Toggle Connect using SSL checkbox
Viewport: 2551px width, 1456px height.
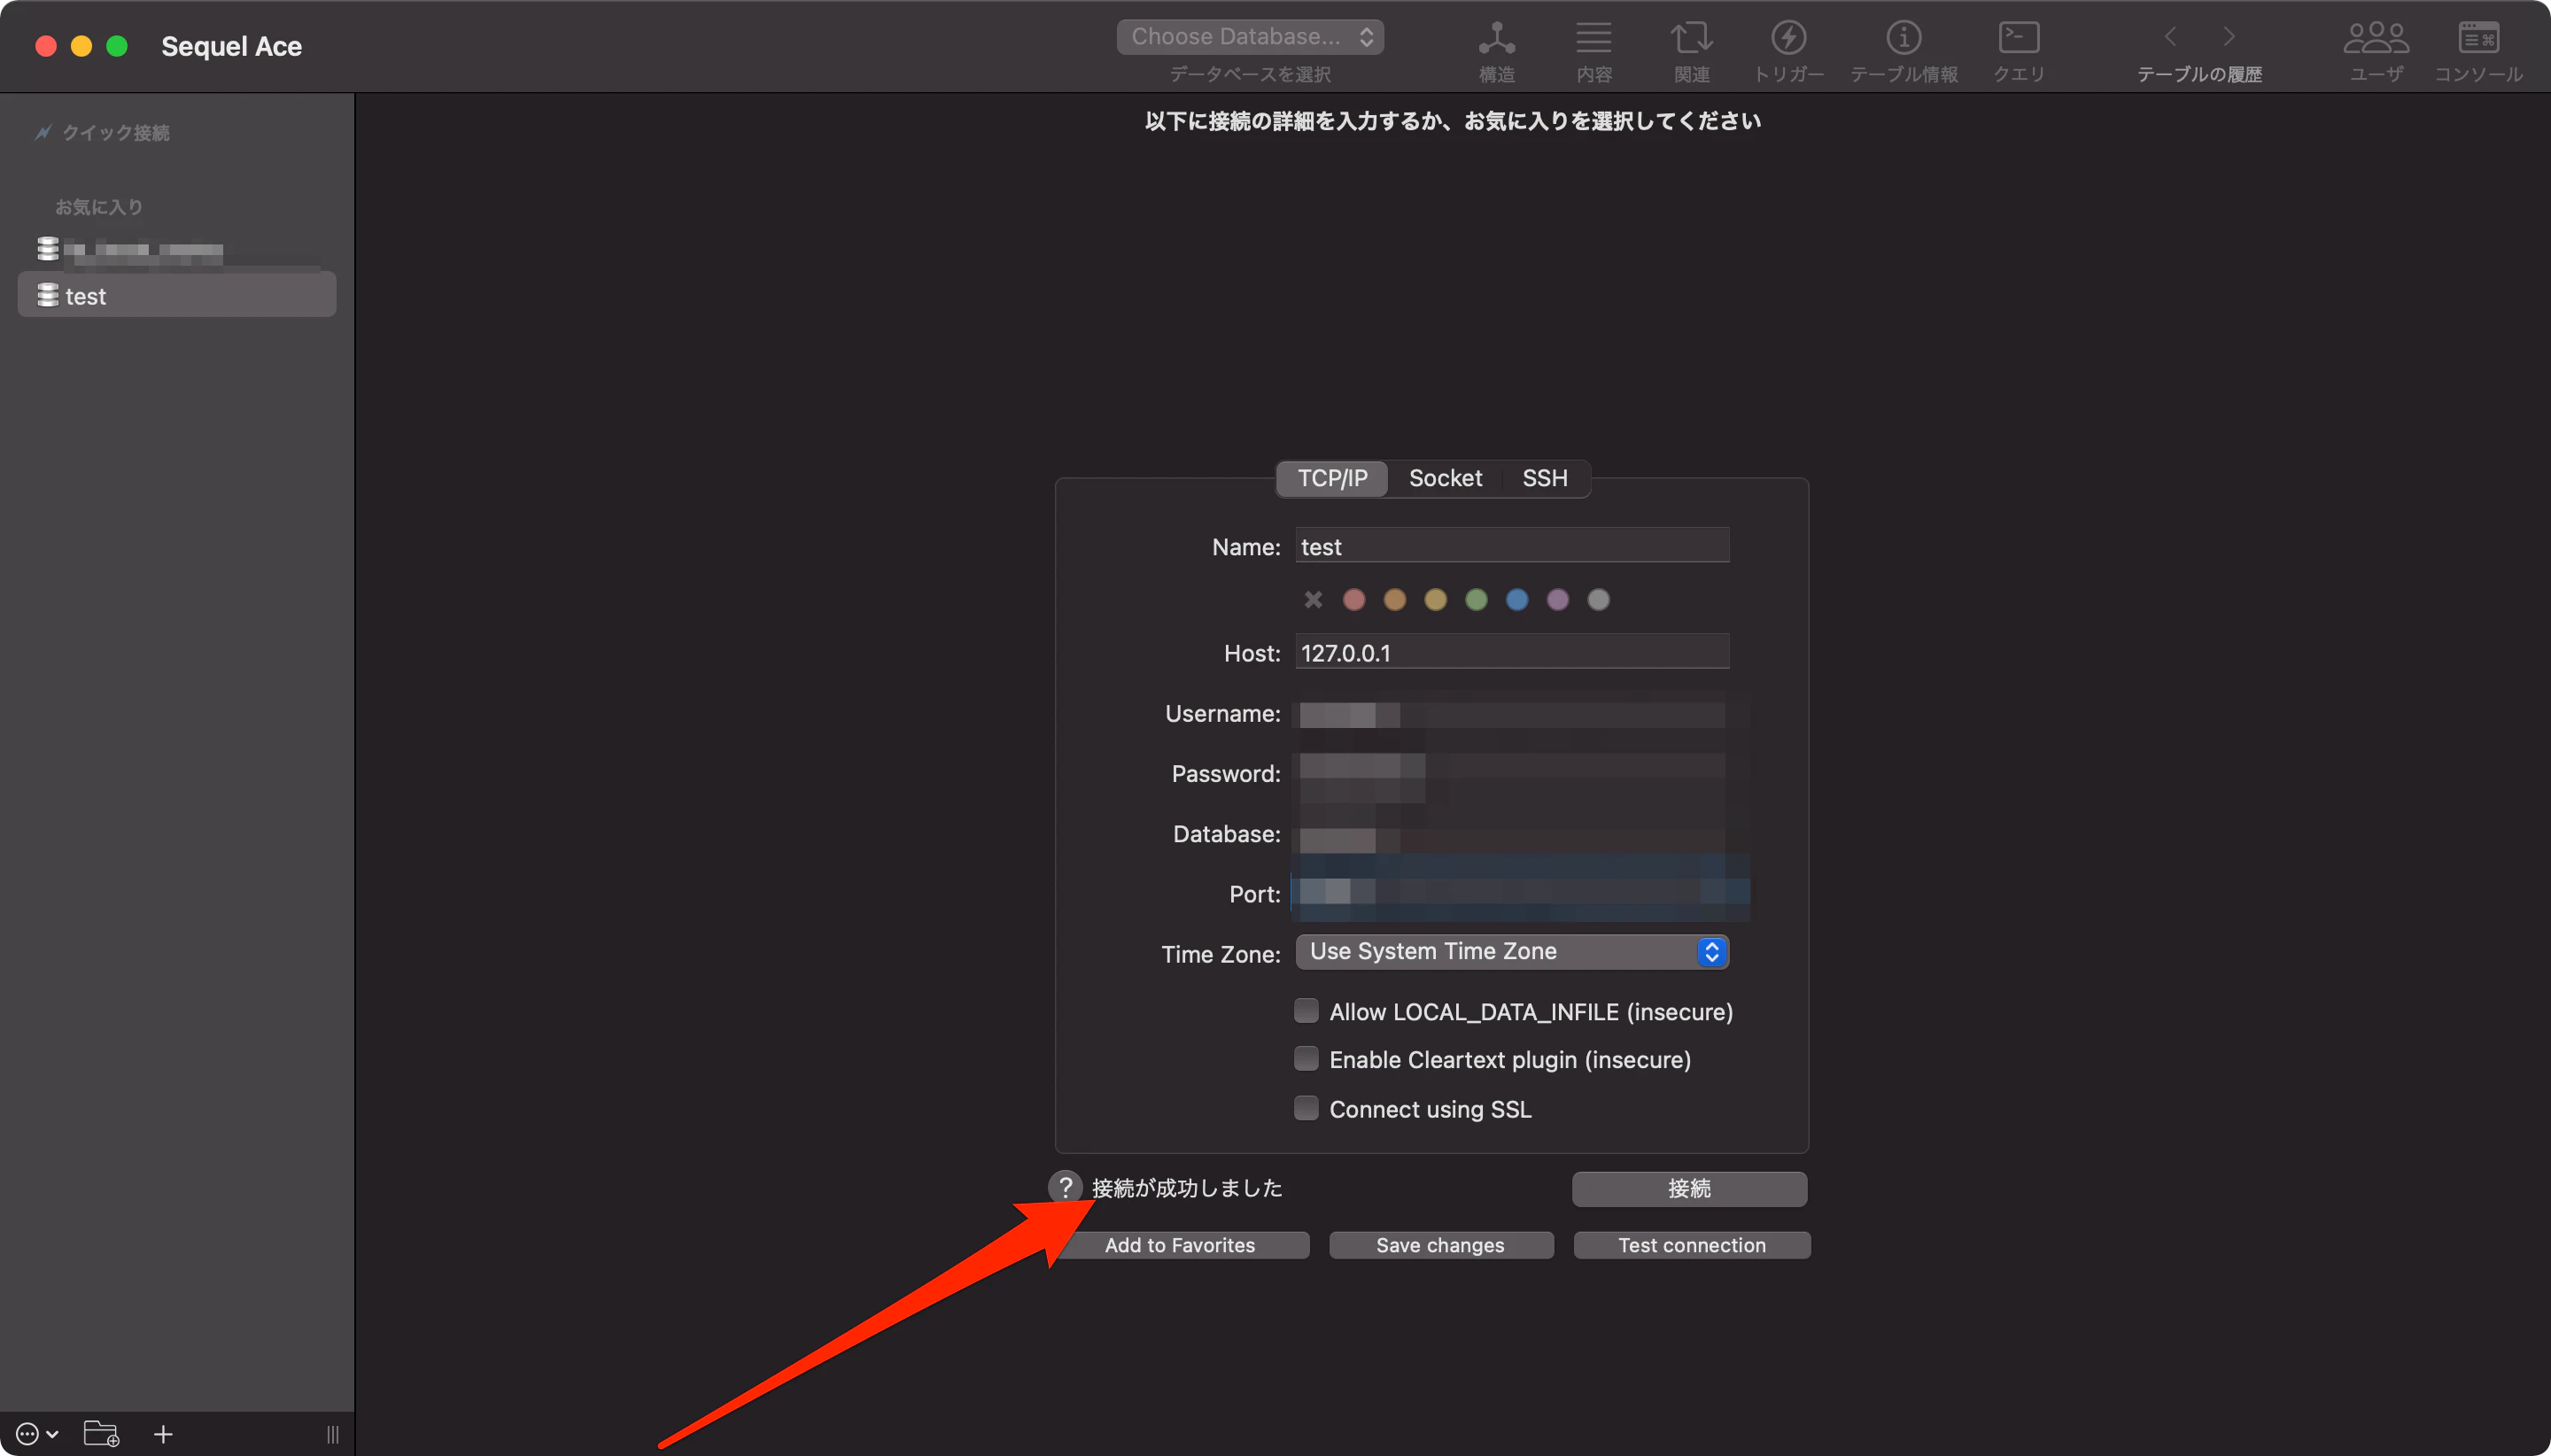tap(1306, 1108)
